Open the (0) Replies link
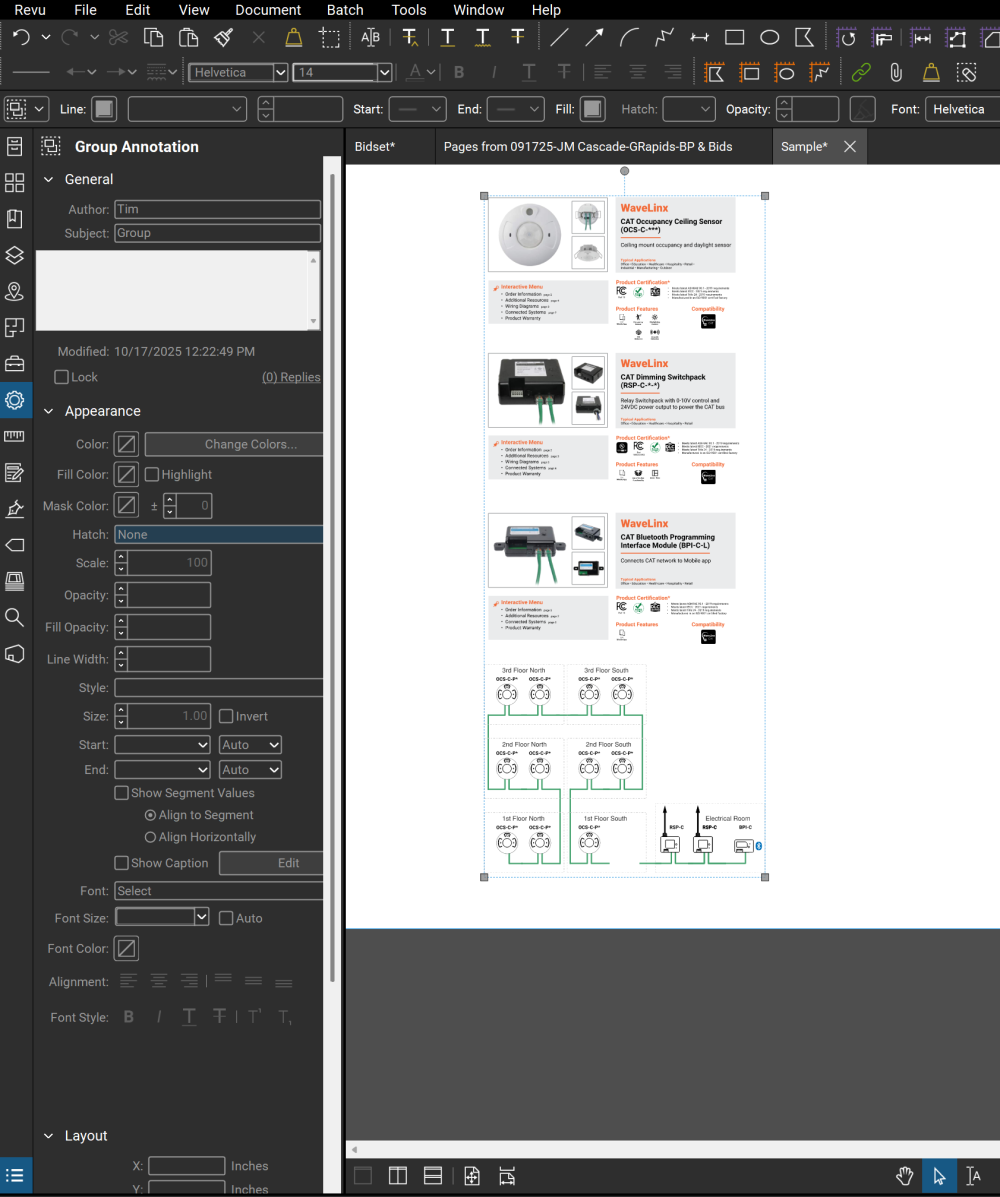This screenshot has height=1197, width=1000. [291, 377]
